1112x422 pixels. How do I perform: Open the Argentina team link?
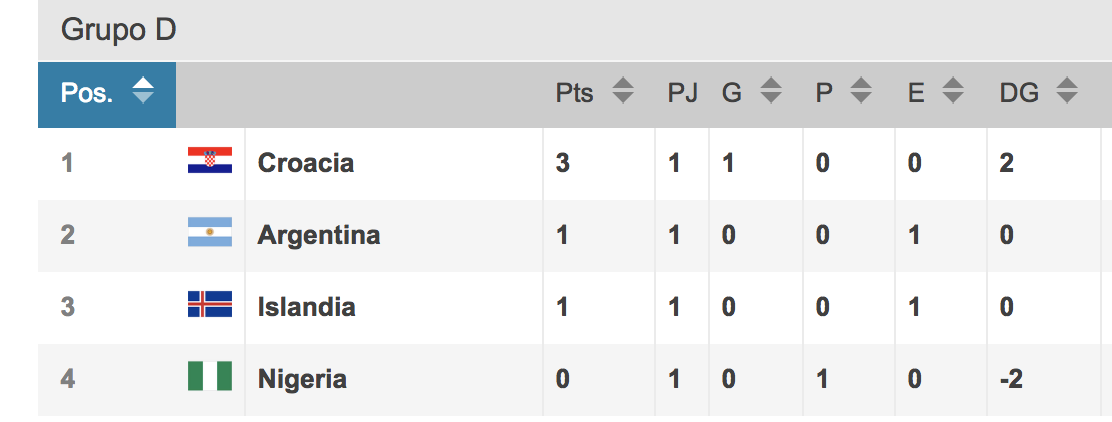(x=318, y=235)
